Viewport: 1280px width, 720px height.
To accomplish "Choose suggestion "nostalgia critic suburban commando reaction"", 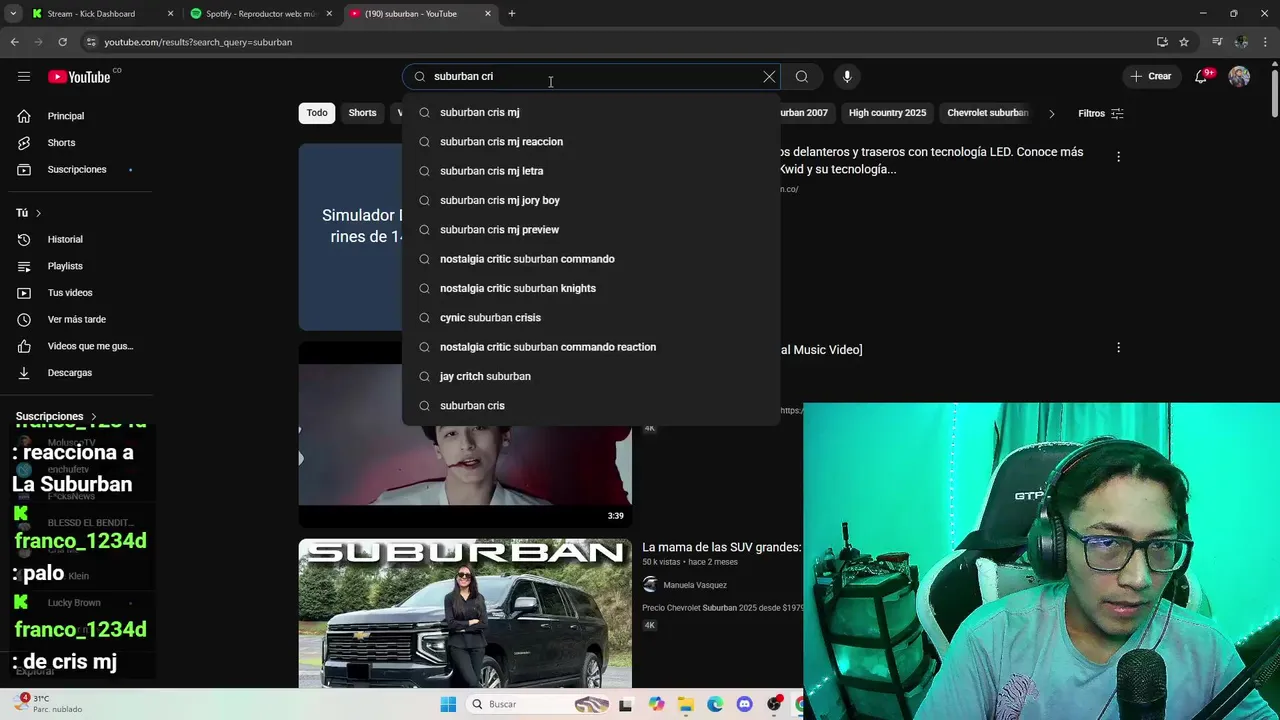I will click(591, 347).
